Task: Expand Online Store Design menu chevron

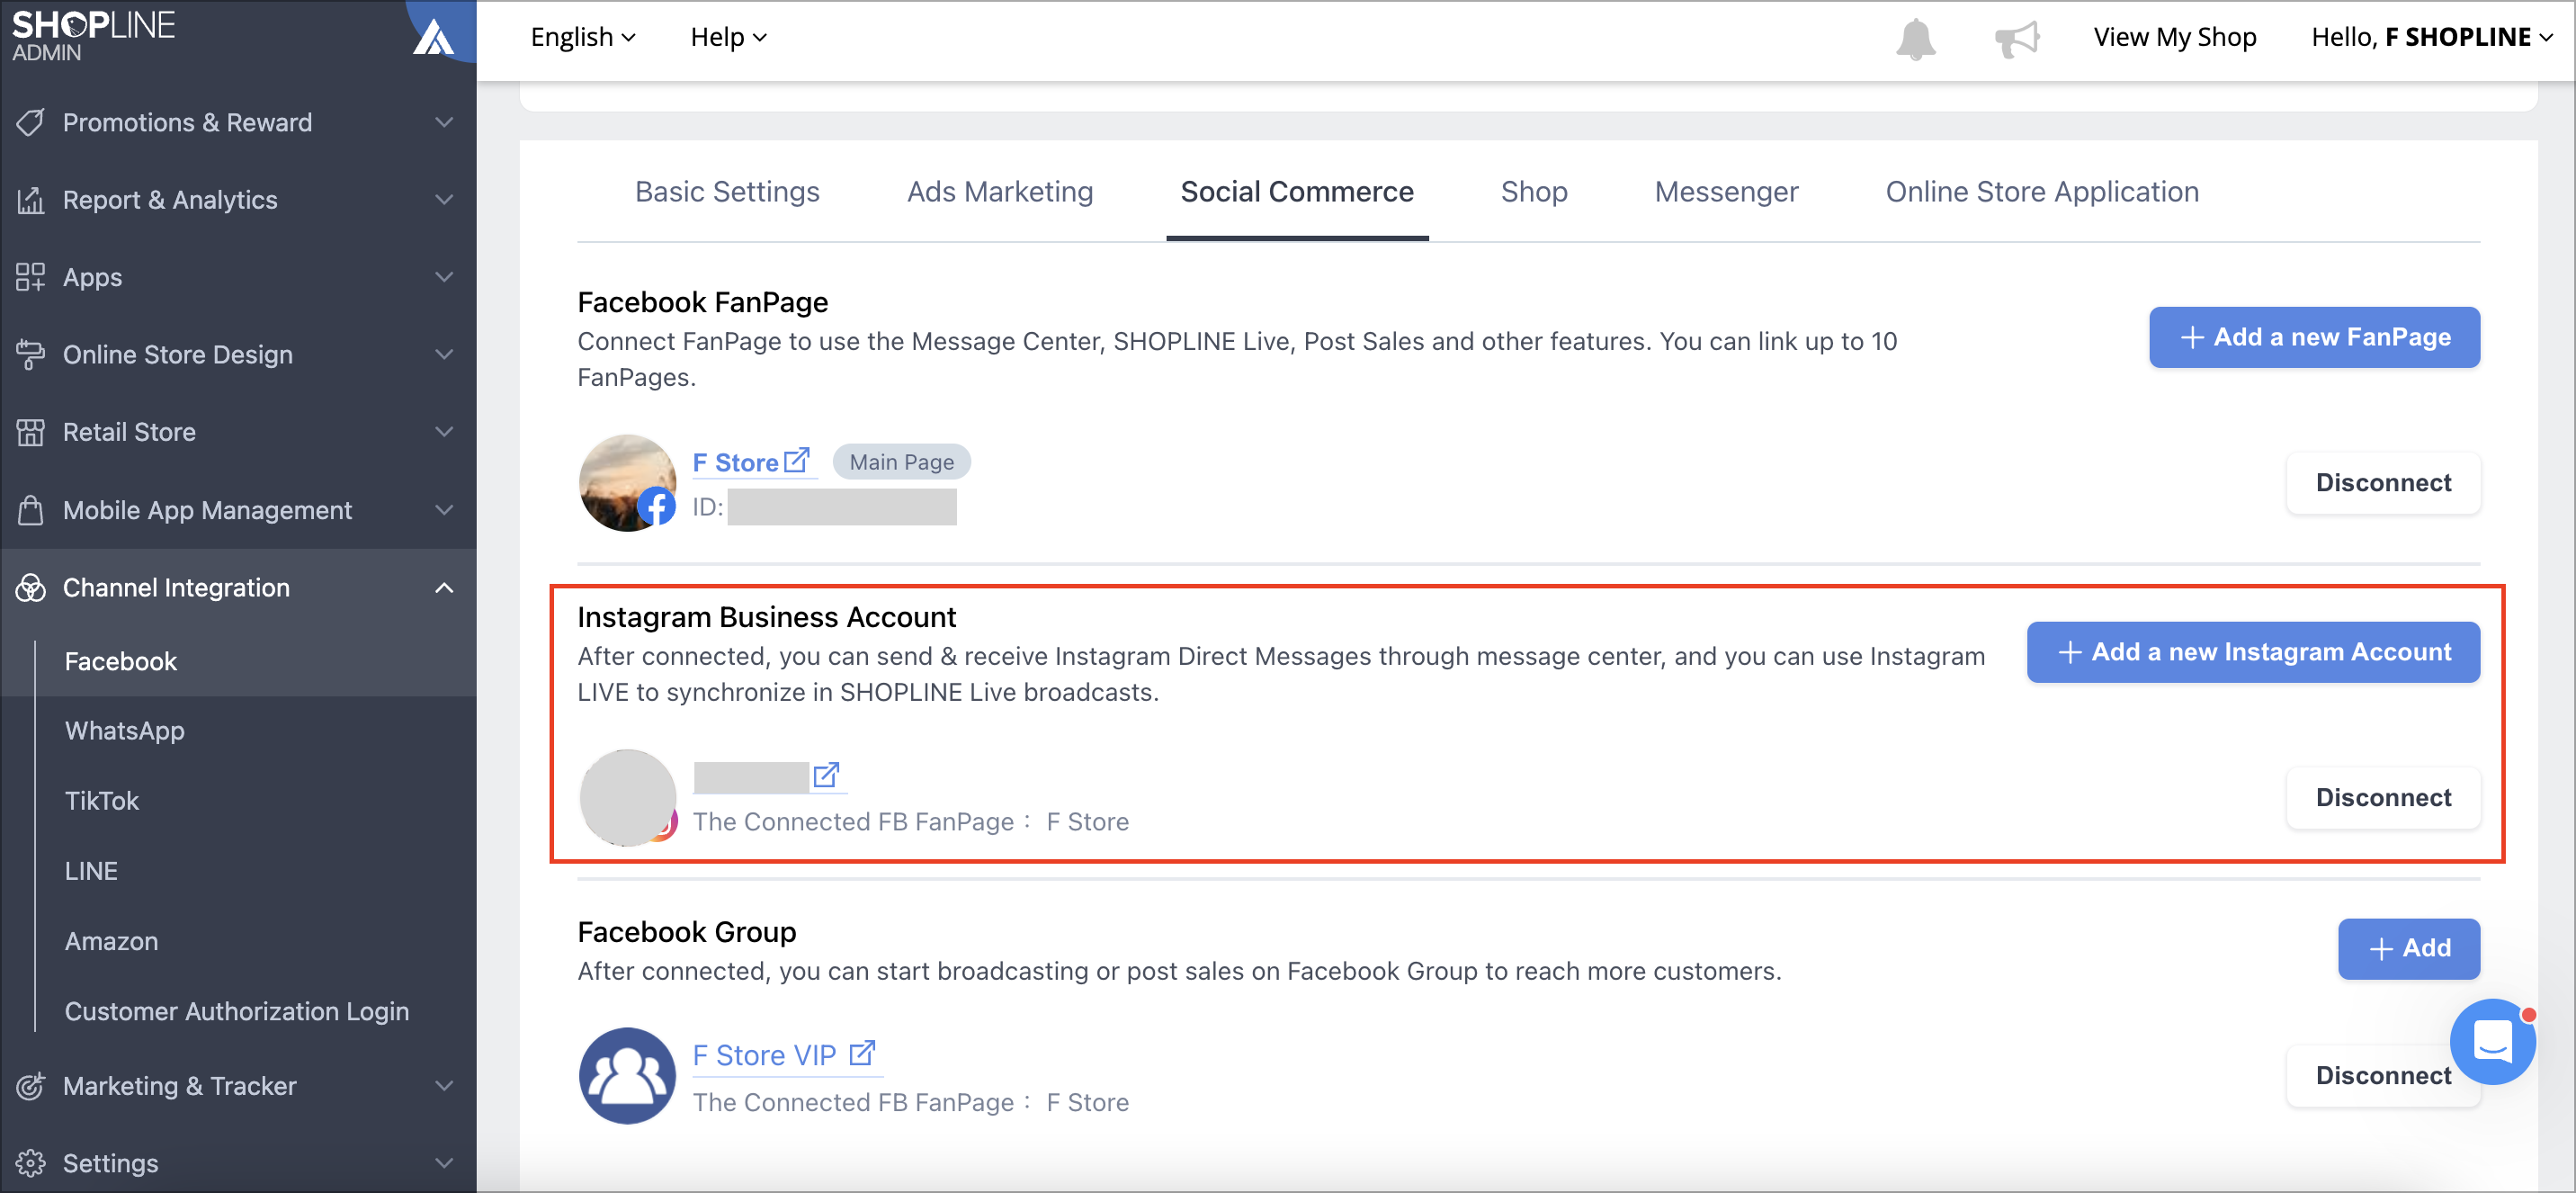Action: point(444,355)
